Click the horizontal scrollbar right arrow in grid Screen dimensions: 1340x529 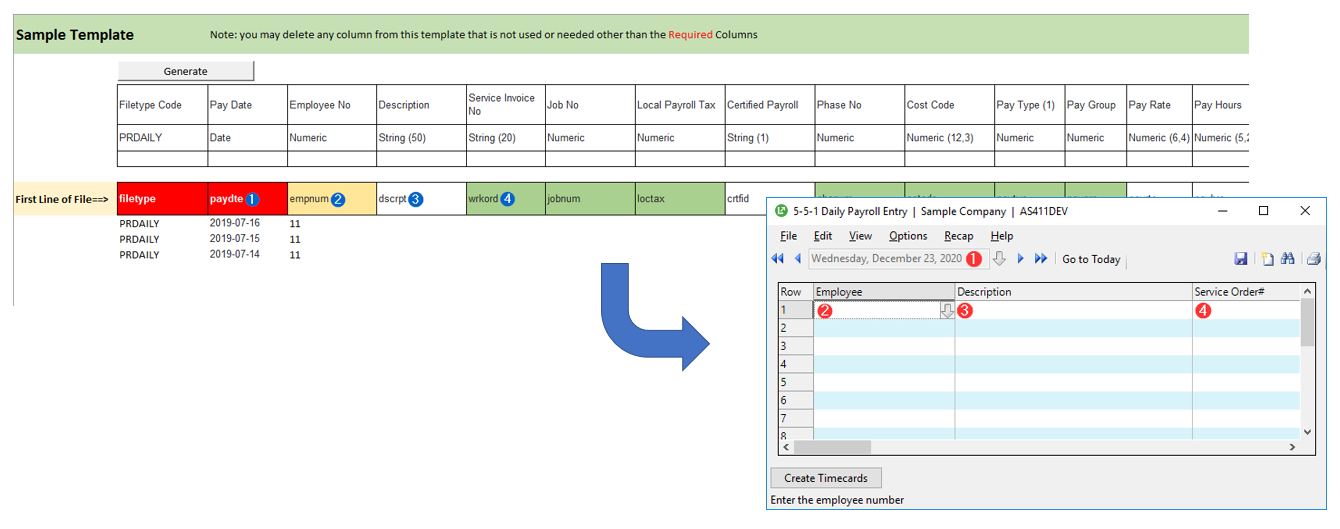[1292, 447]
